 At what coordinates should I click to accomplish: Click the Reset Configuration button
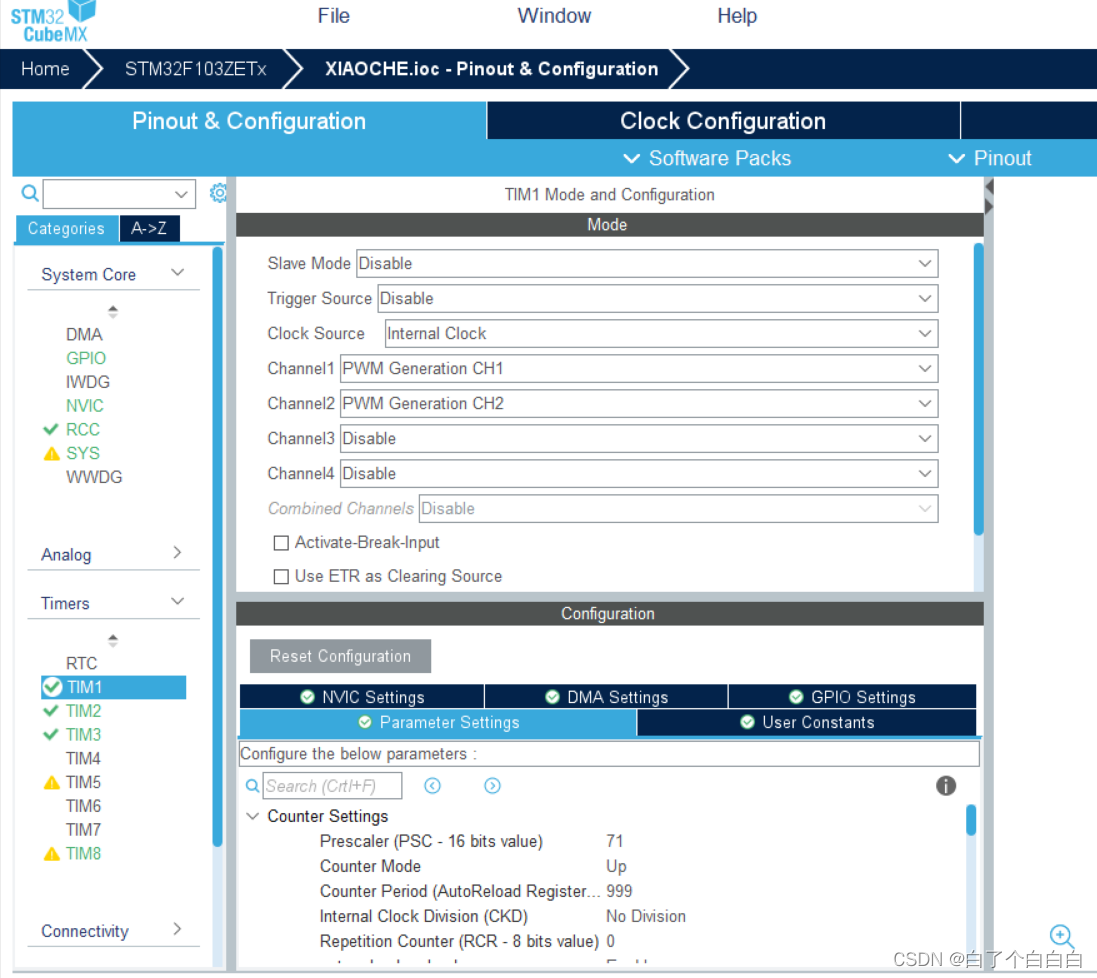tap(340, 656)
